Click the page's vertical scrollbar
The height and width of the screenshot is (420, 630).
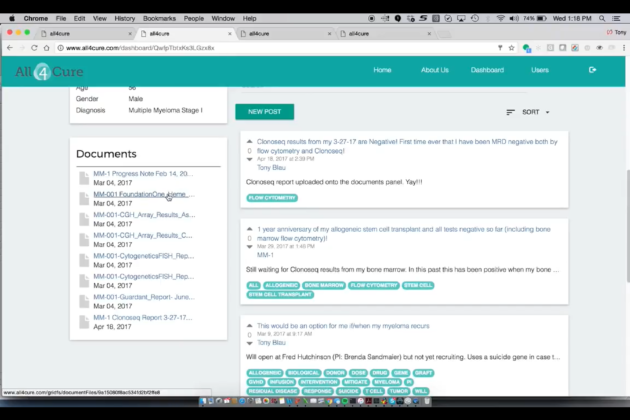[x=627, y=226]
